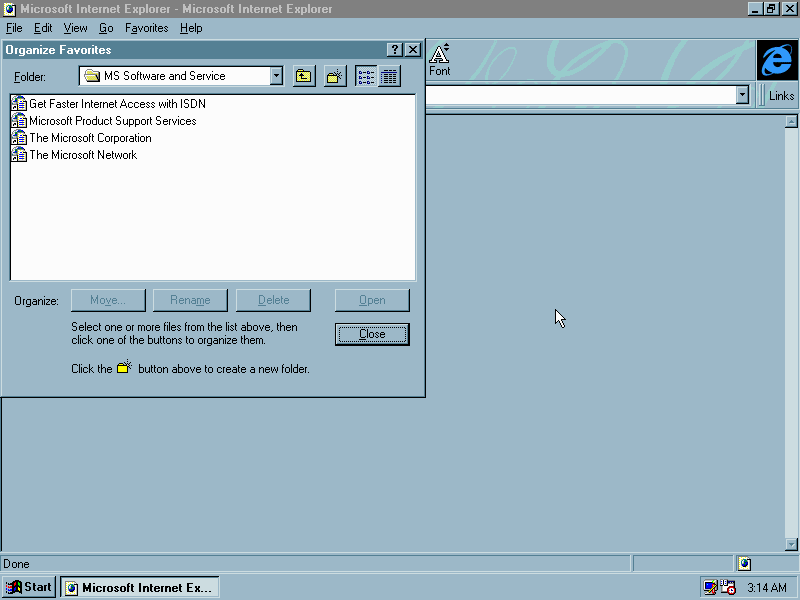
Task: Expand the Folder dropdown list
Action: coord(276,76)
